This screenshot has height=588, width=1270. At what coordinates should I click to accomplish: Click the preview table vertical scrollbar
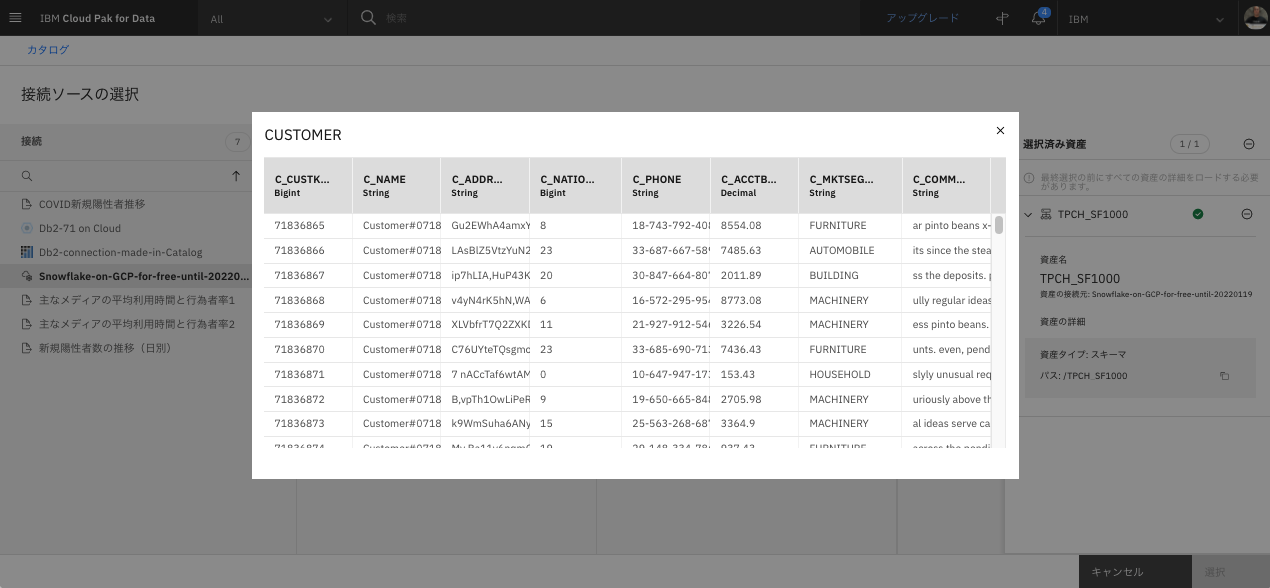[x=999, y=225]
